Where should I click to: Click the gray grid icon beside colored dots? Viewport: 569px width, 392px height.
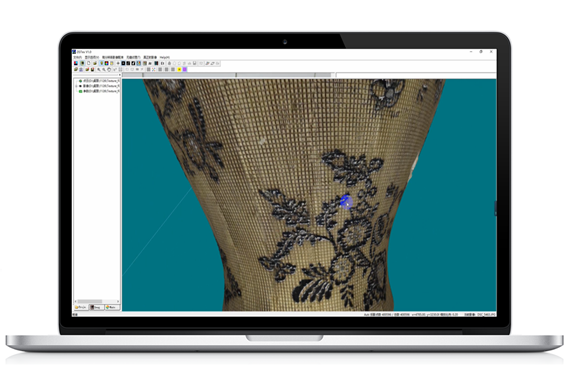click(x=148, y=69)
